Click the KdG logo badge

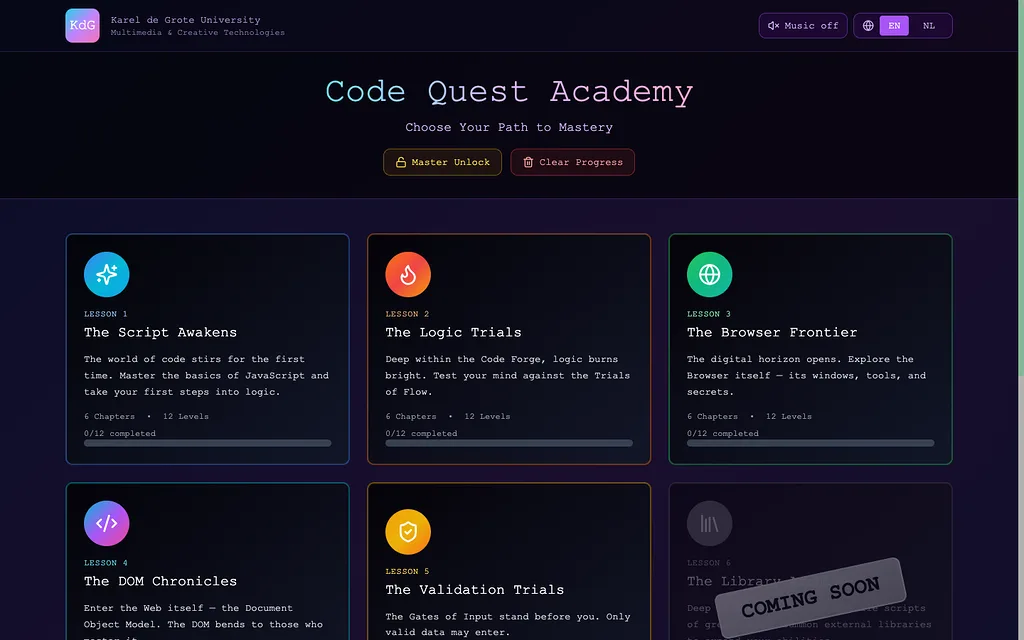[x=82, y=25]
